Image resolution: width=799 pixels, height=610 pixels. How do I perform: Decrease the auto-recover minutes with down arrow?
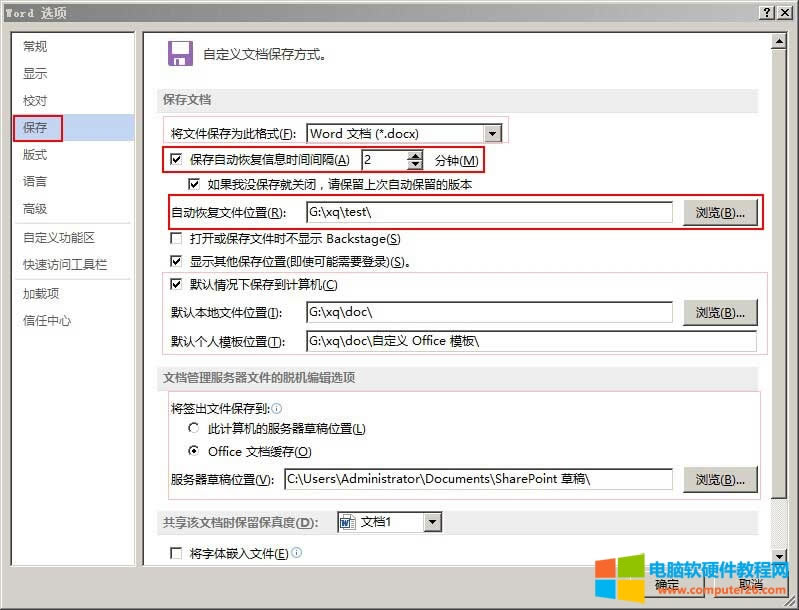(415, 165)
